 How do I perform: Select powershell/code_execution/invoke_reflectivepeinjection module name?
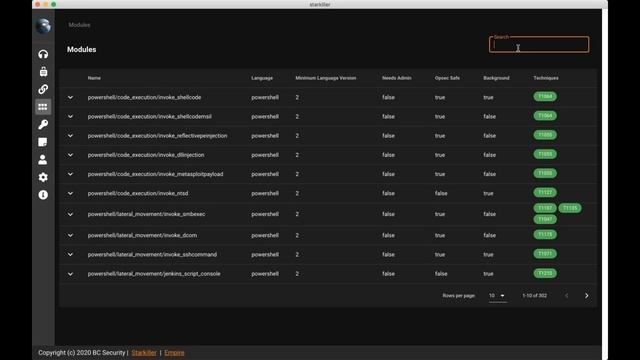pos(157,136)
